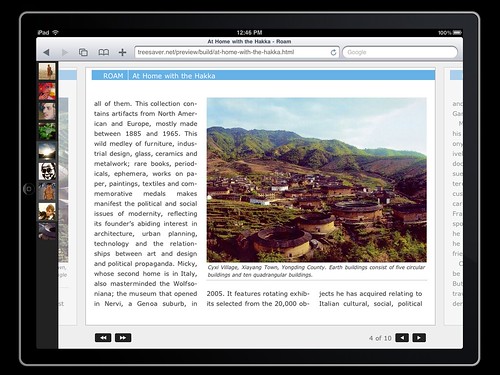Focus the treesaver.net URL address field
Viewport: 500px width, 375px height.
[x=237, y=52]
